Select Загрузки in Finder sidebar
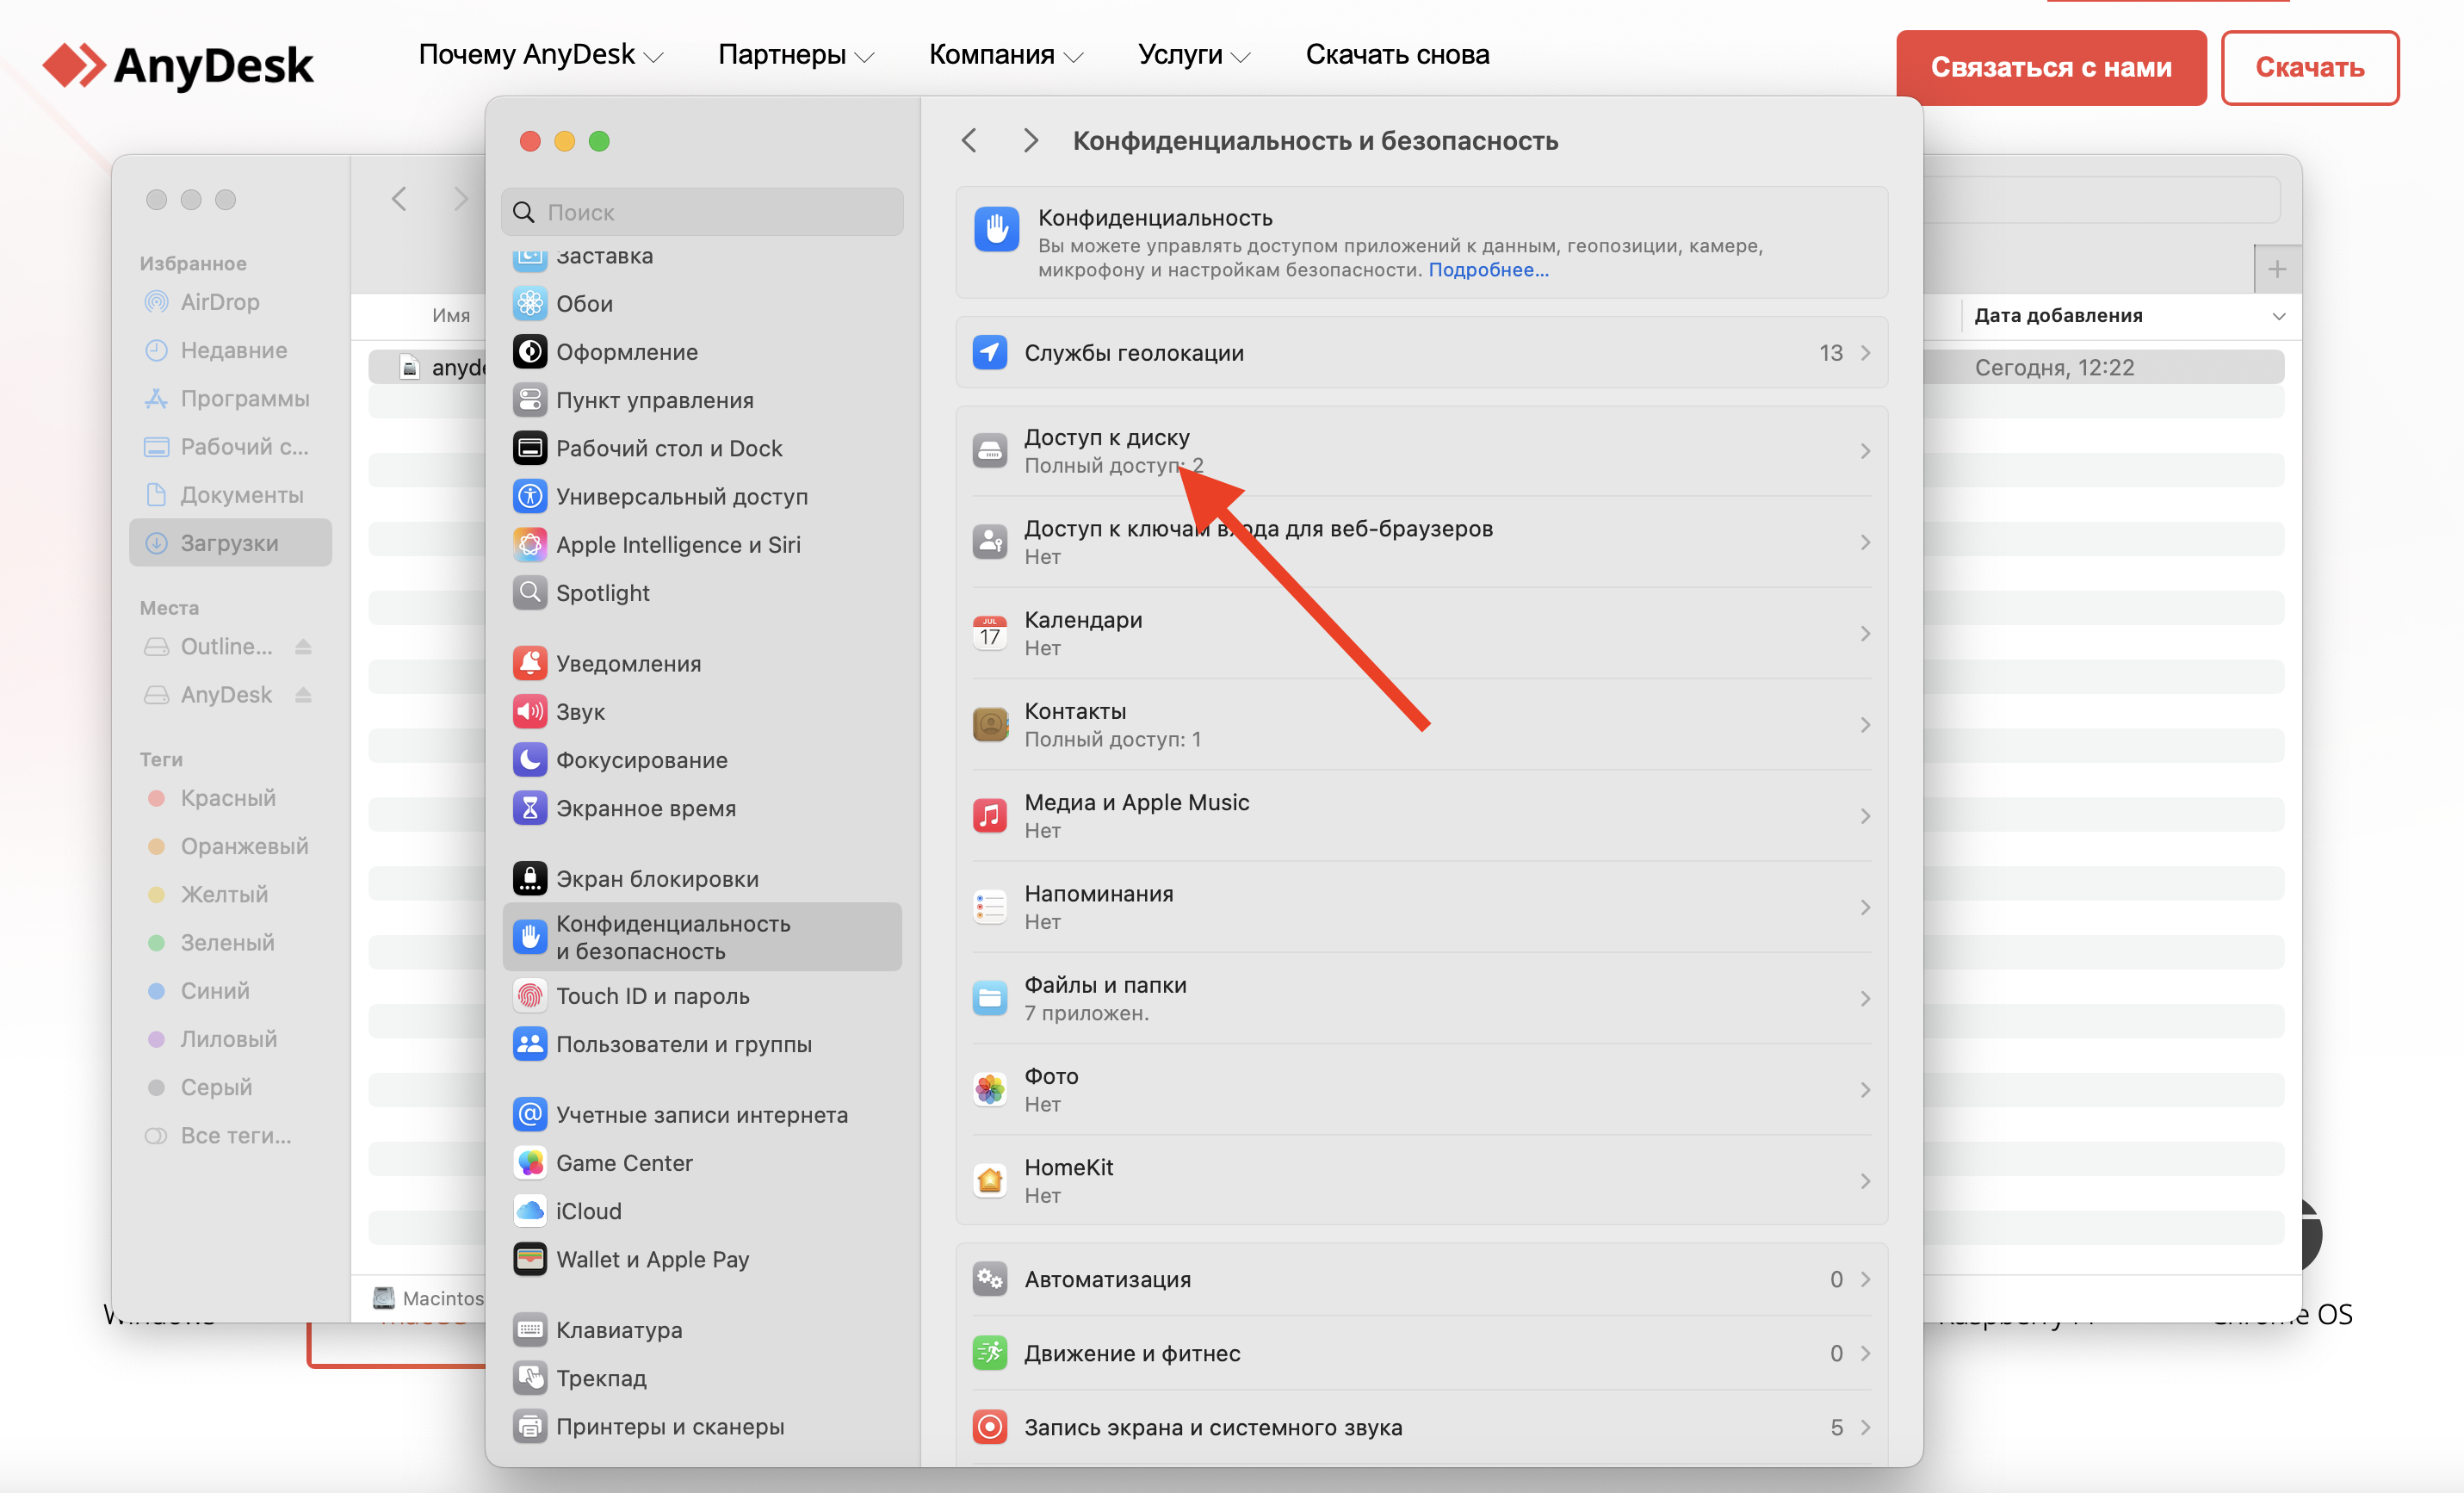 click(231, 543)
